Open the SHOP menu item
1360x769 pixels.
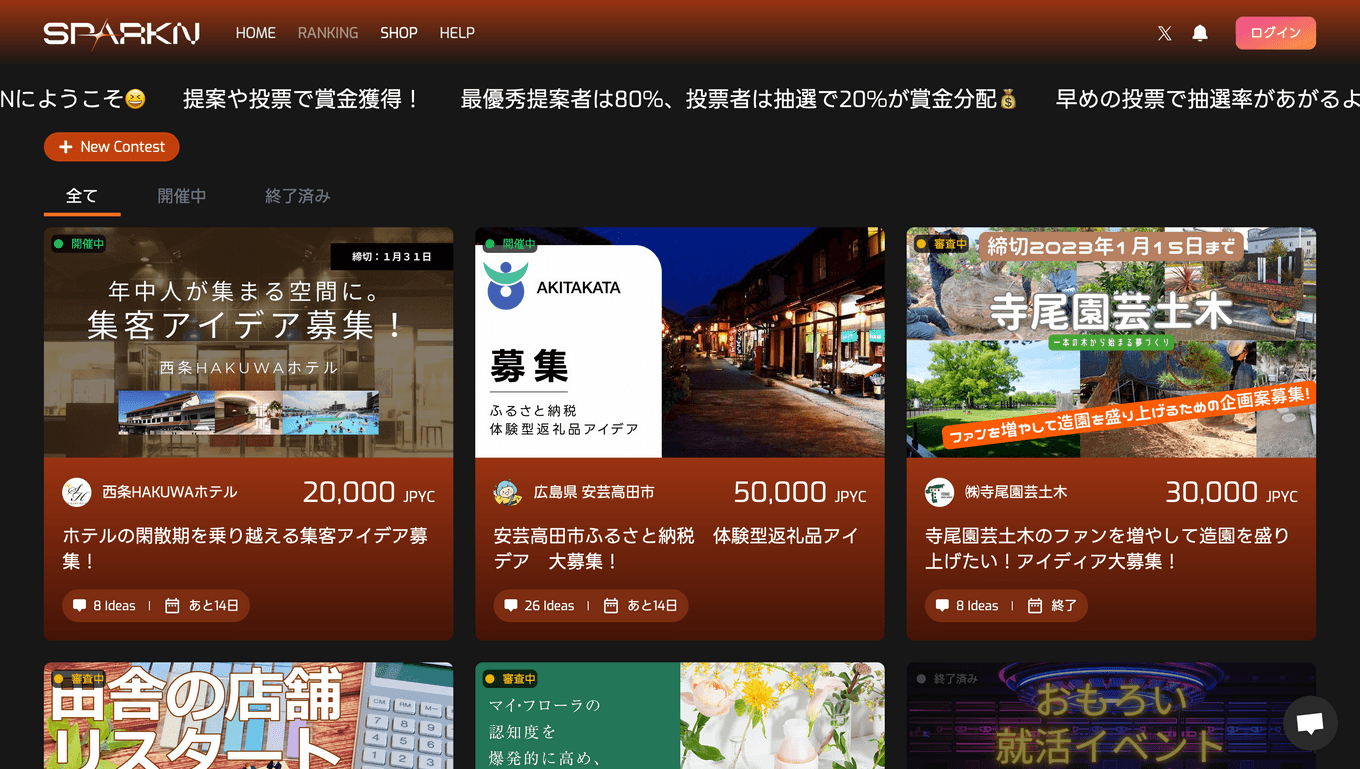tap(398, 33)
